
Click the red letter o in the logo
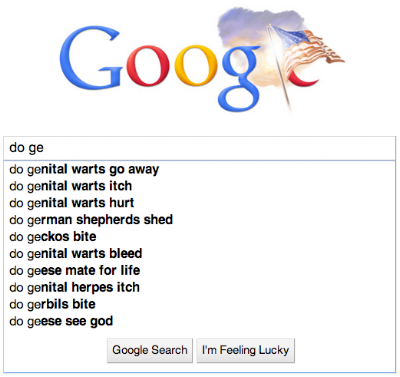click(x=148, y=66)
